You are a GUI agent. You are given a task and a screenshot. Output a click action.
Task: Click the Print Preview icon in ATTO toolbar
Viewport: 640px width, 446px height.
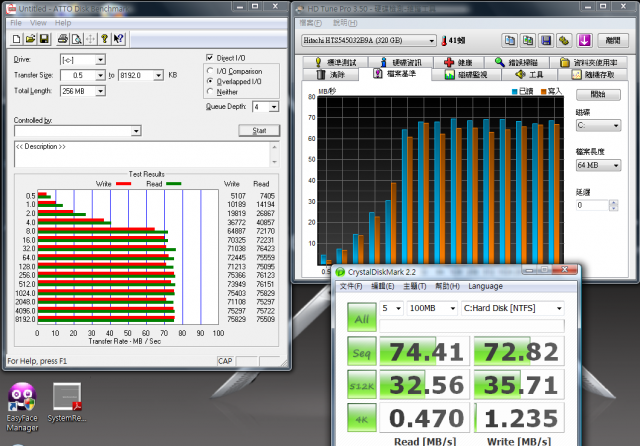pyautogui.click(x=77, y=39)
